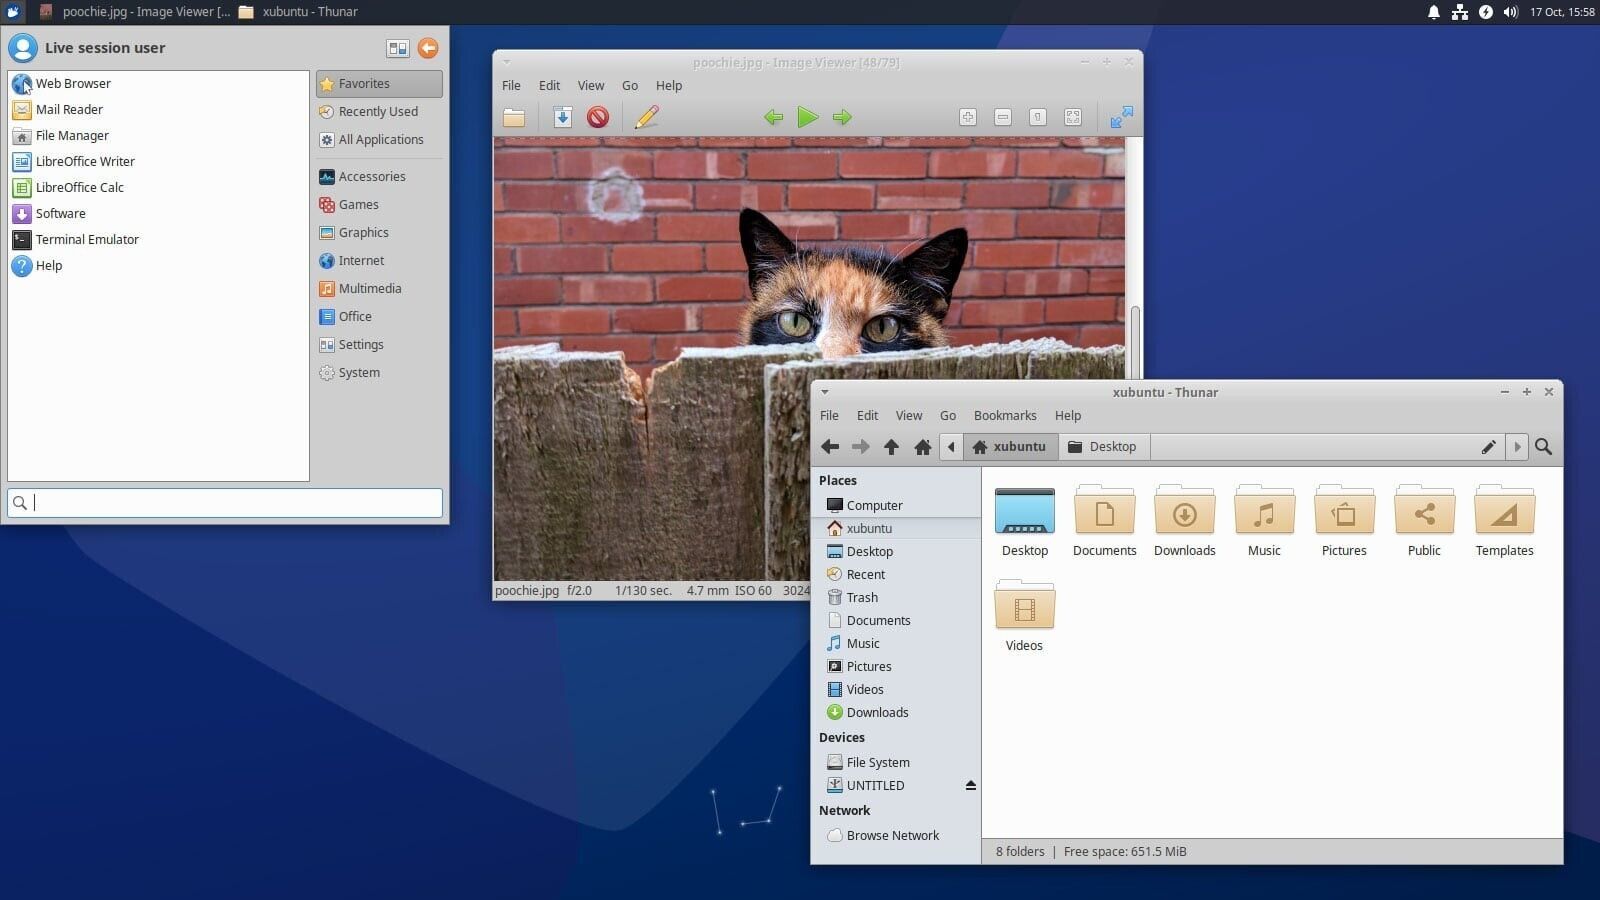The image size is (1600, 900).
Task: Expand path bar left scroll arrow
Action: [951, 447]
